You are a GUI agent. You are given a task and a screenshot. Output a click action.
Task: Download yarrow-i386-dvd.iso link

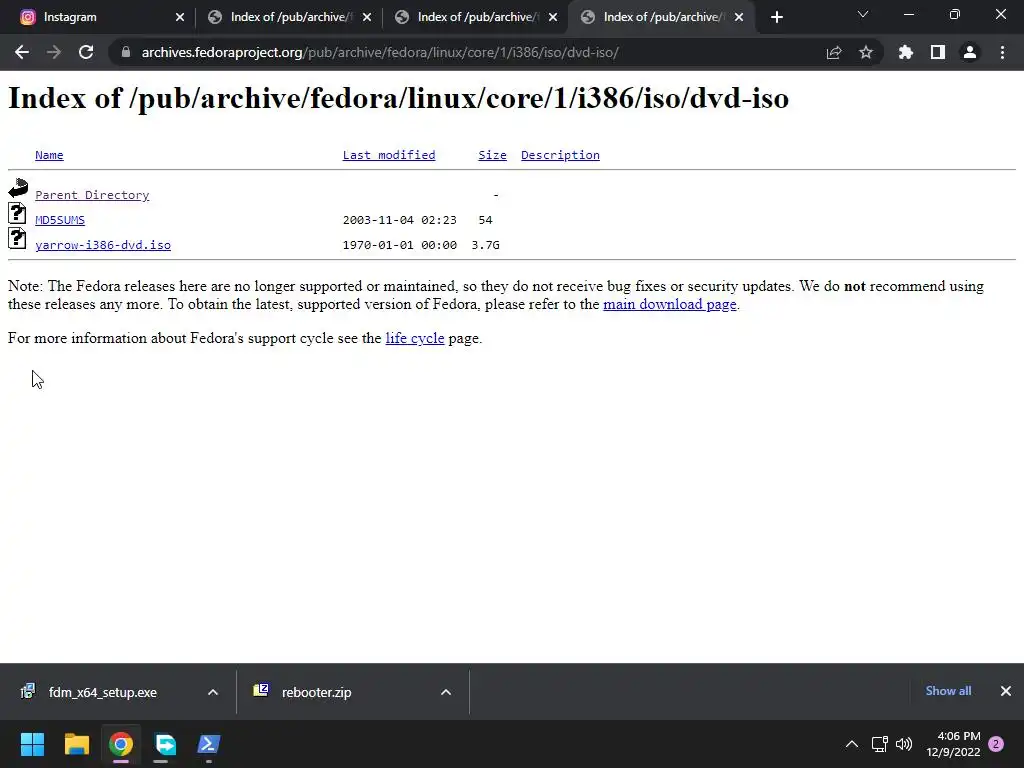coord(103,245)
